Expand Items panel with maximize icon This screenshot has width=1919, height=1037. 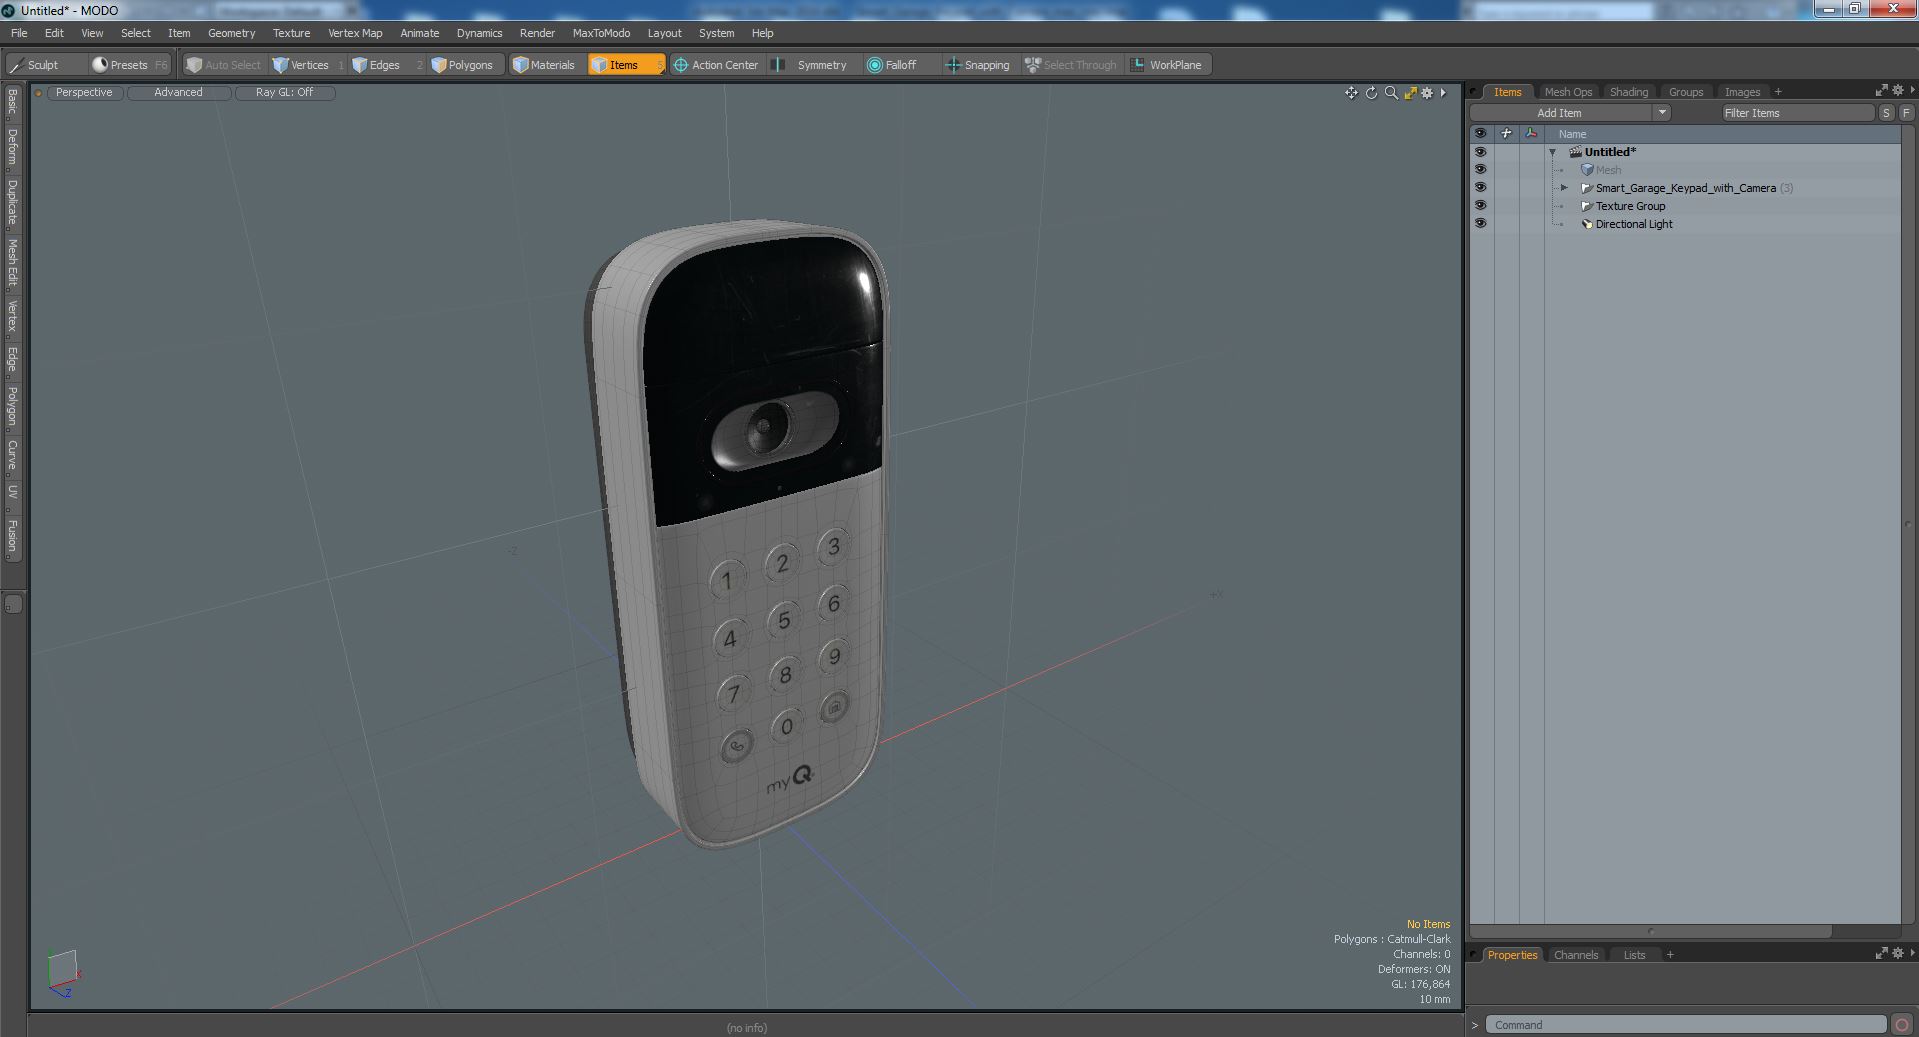pyautogui.click(x=1881, y=90)
